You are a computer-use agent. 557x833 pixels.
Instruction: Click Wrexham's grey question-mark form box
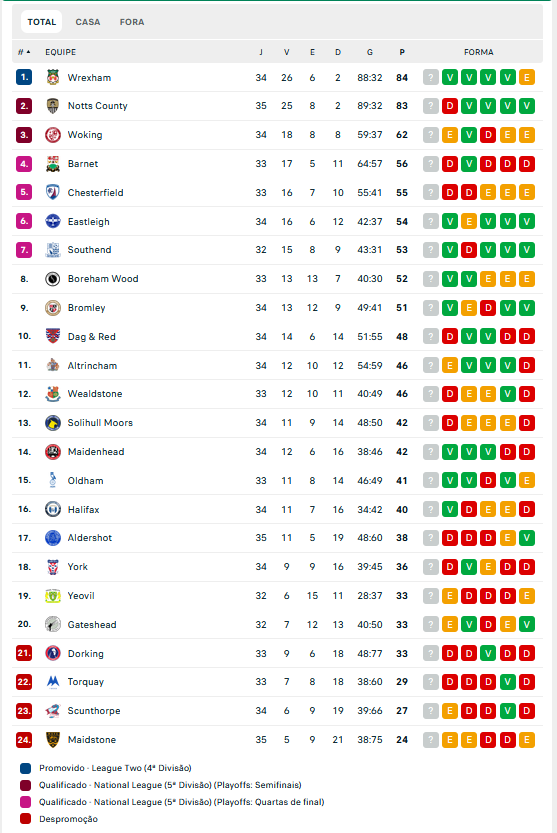coord(431,78)
